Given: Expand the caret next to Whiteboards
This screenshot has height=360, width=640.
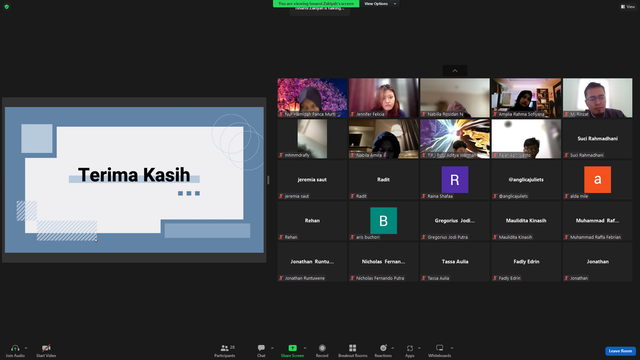Looking at the screenshot, I should click(452, 348).
